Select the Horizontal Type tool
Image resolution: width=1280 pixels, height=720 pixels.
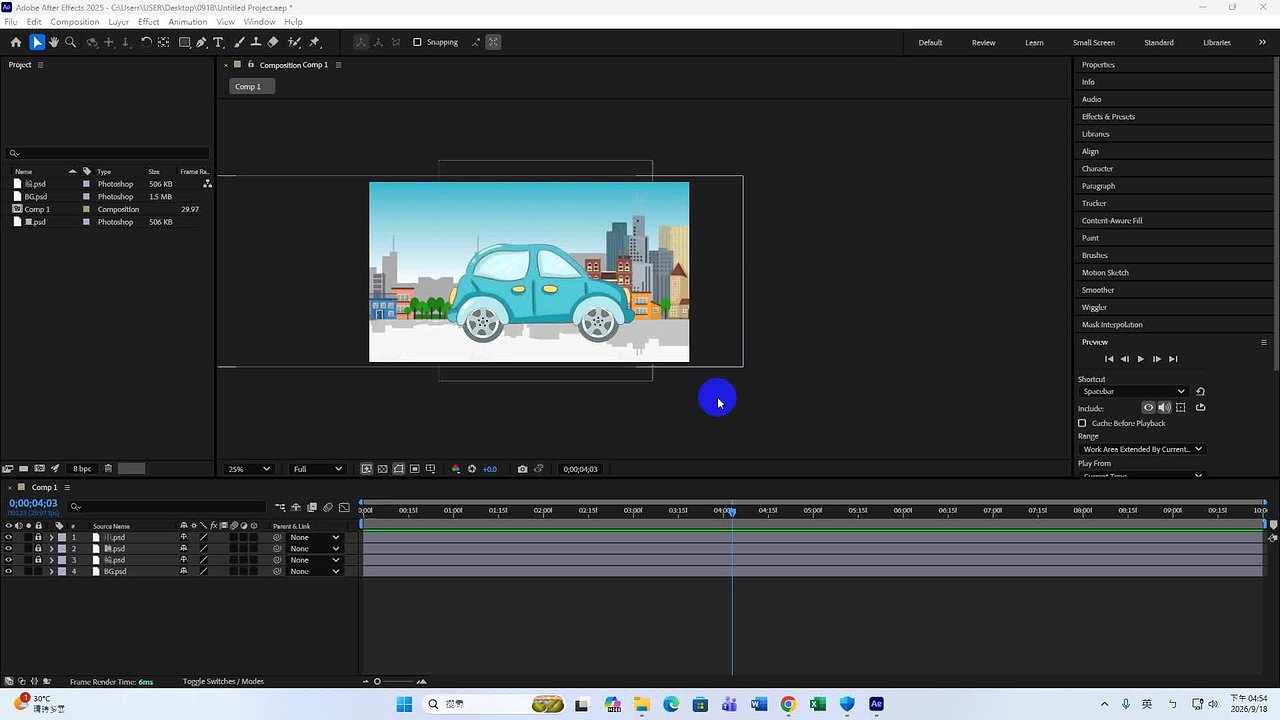tap(218, 42)
